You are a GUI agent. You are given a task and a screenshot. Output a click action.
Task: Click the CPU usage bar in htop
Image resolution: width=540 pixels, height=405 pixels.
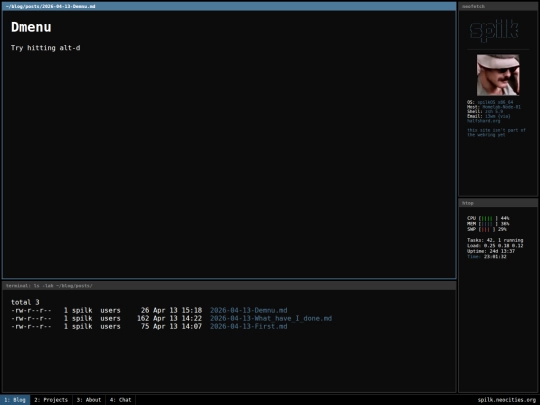pos(488,218)
